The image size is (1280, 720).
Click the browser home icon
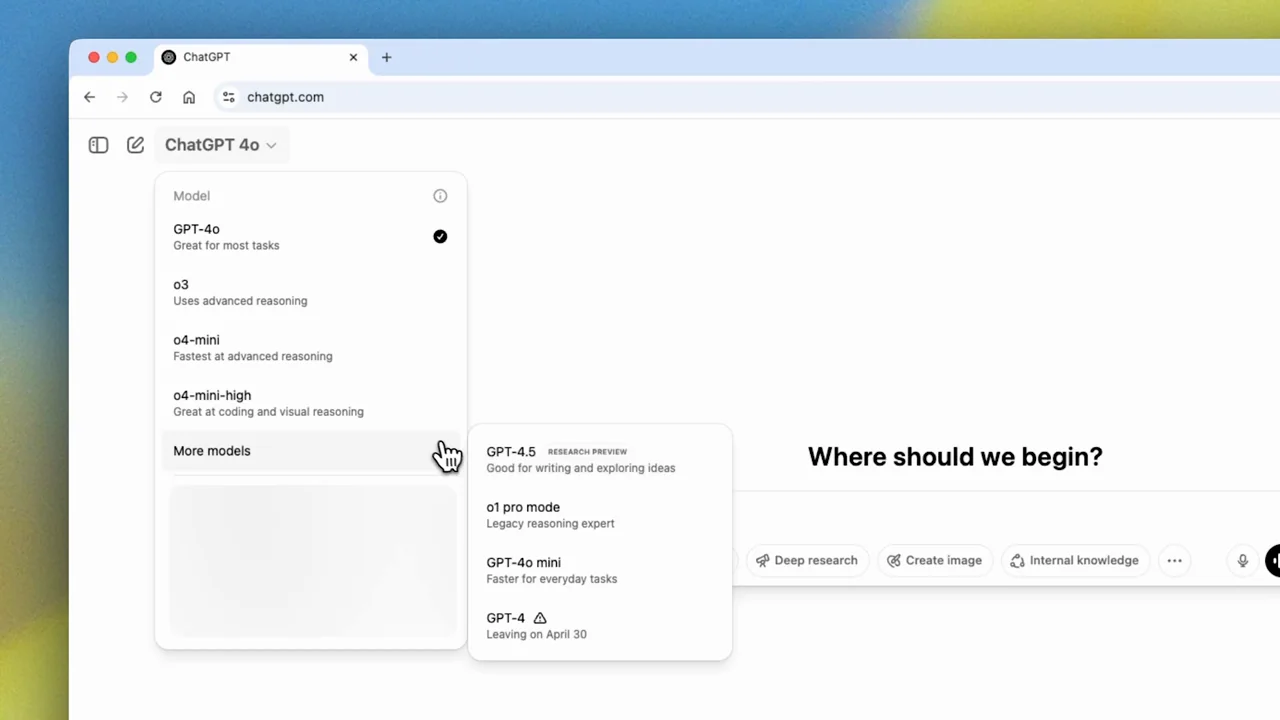click(x=189, y=97)
